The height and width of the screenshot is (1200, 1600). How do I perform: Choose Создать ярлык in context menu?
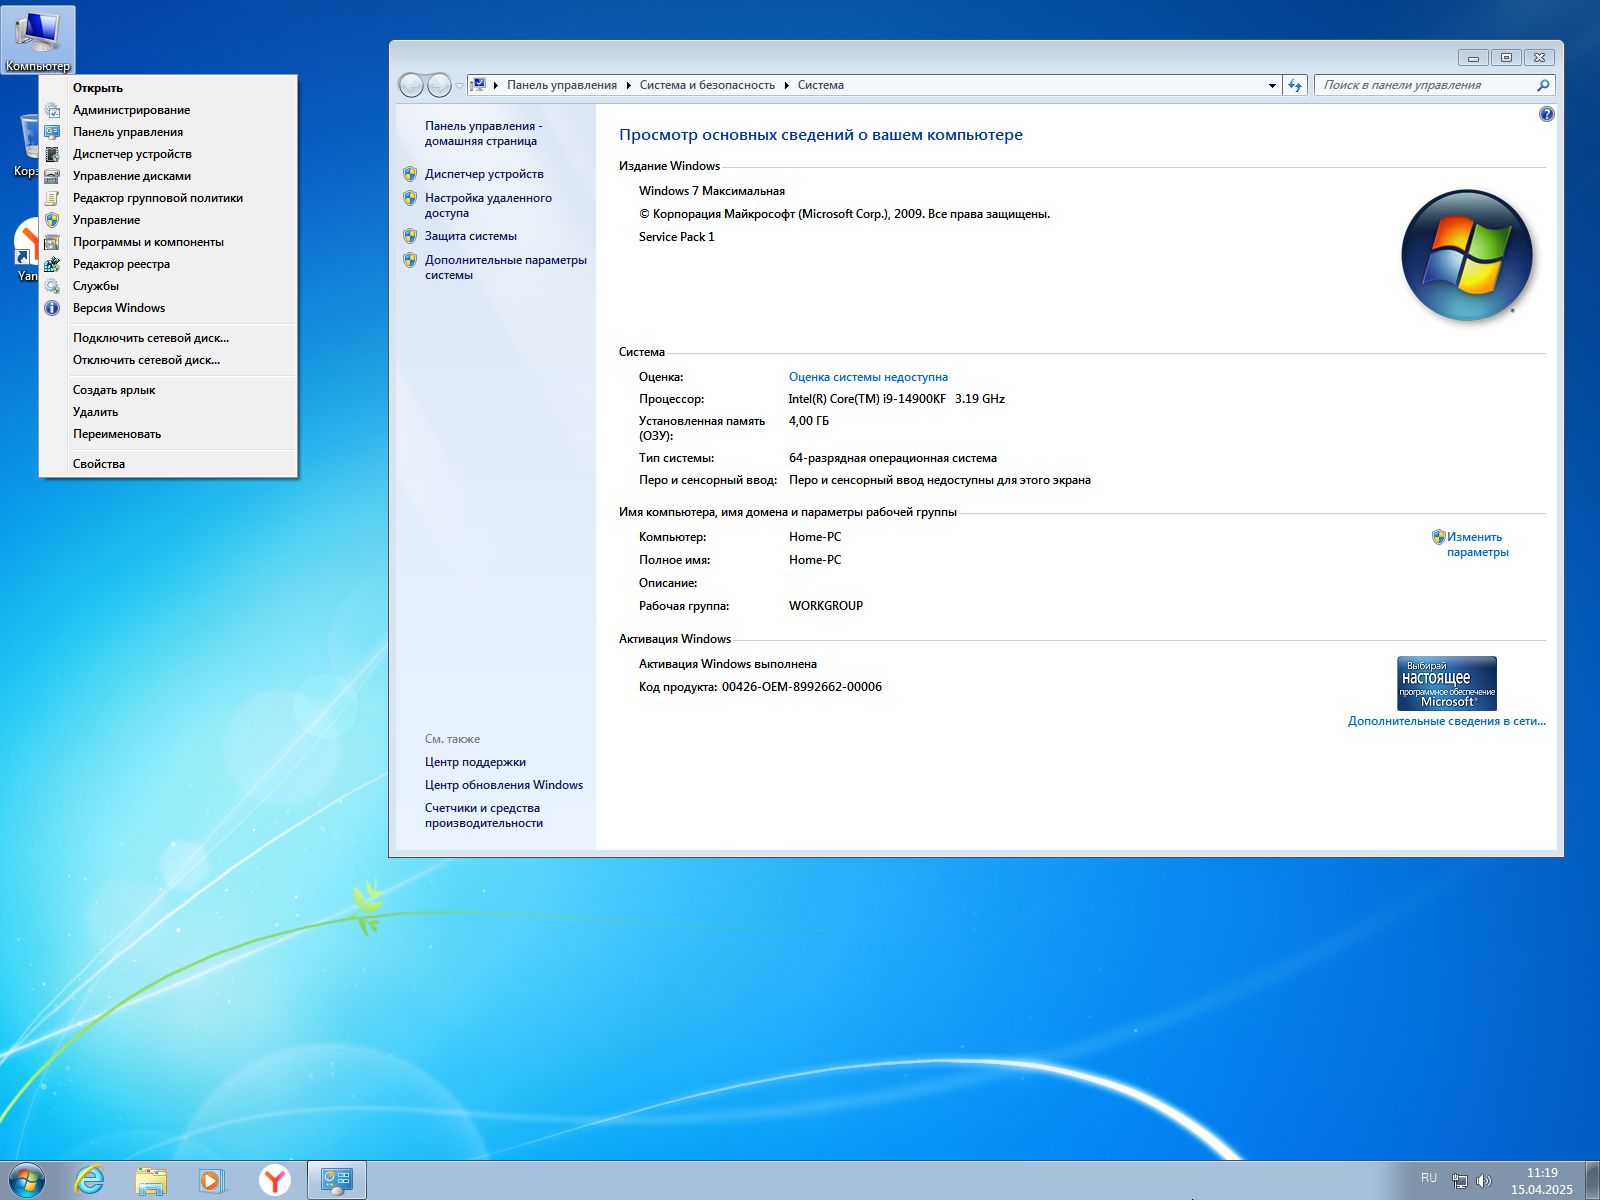[168, 390]
